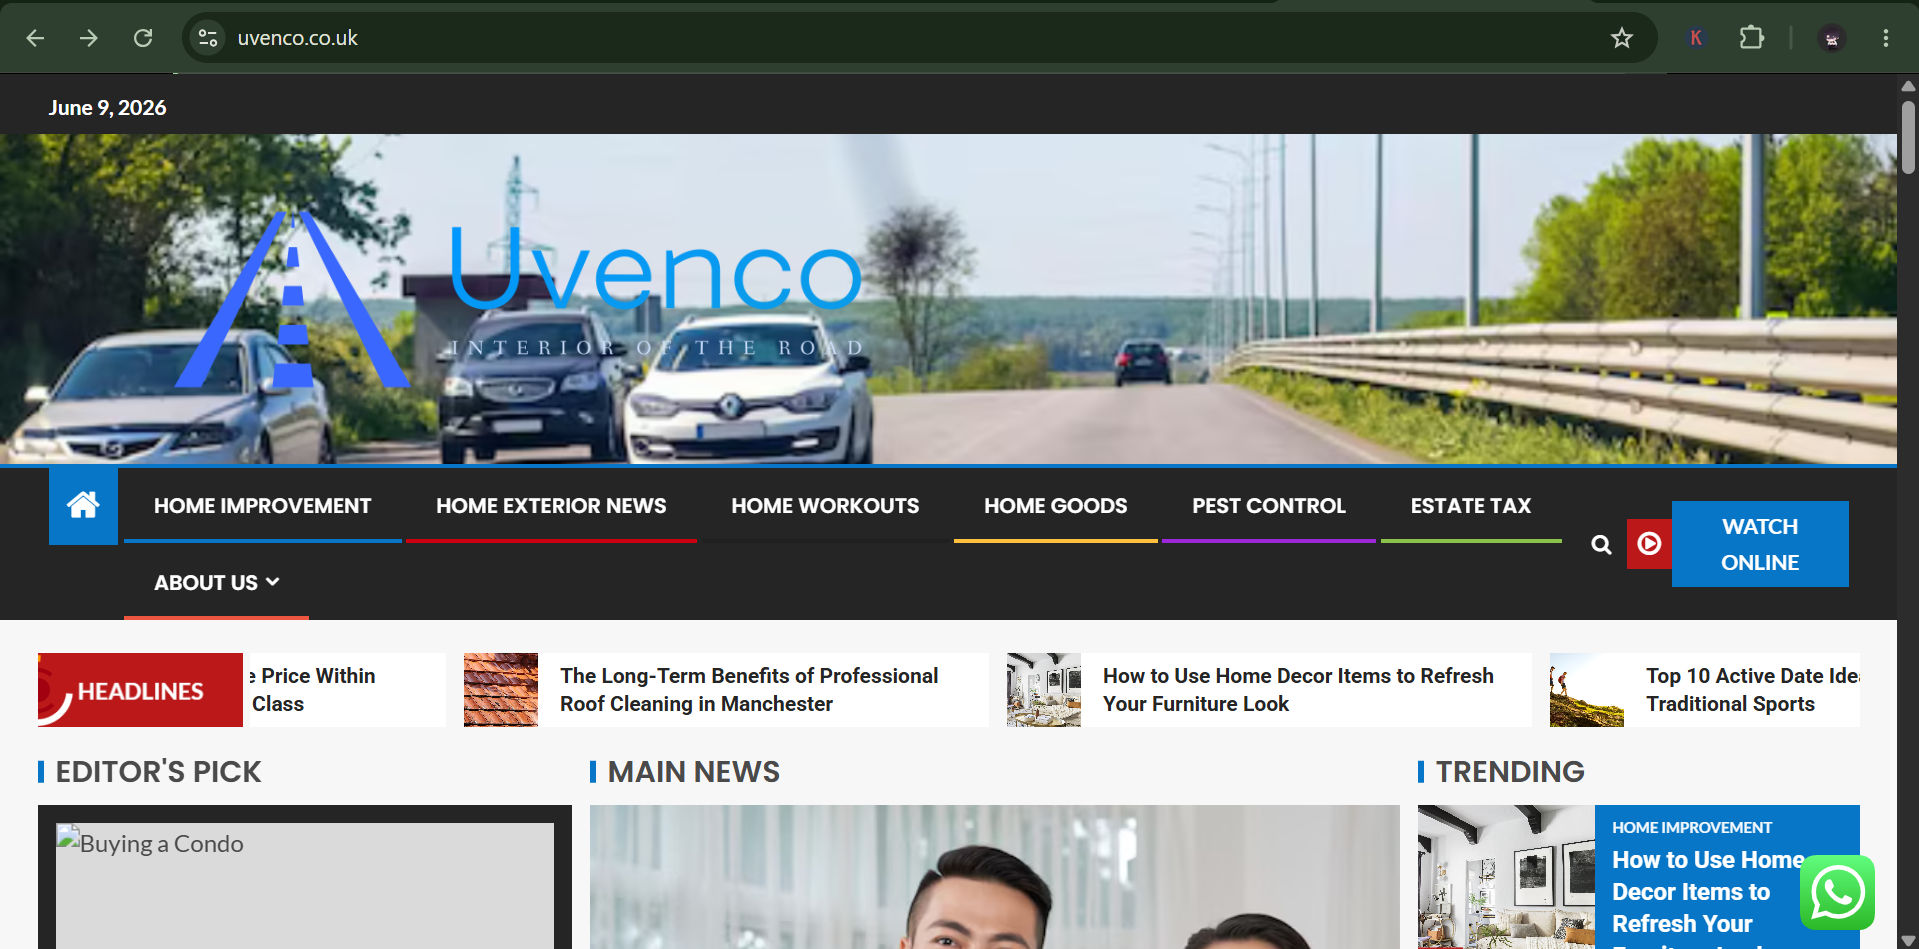The image size is (1919, 949).
Task: Click the page vertical scrollbar thumb
Action: 1908,137
